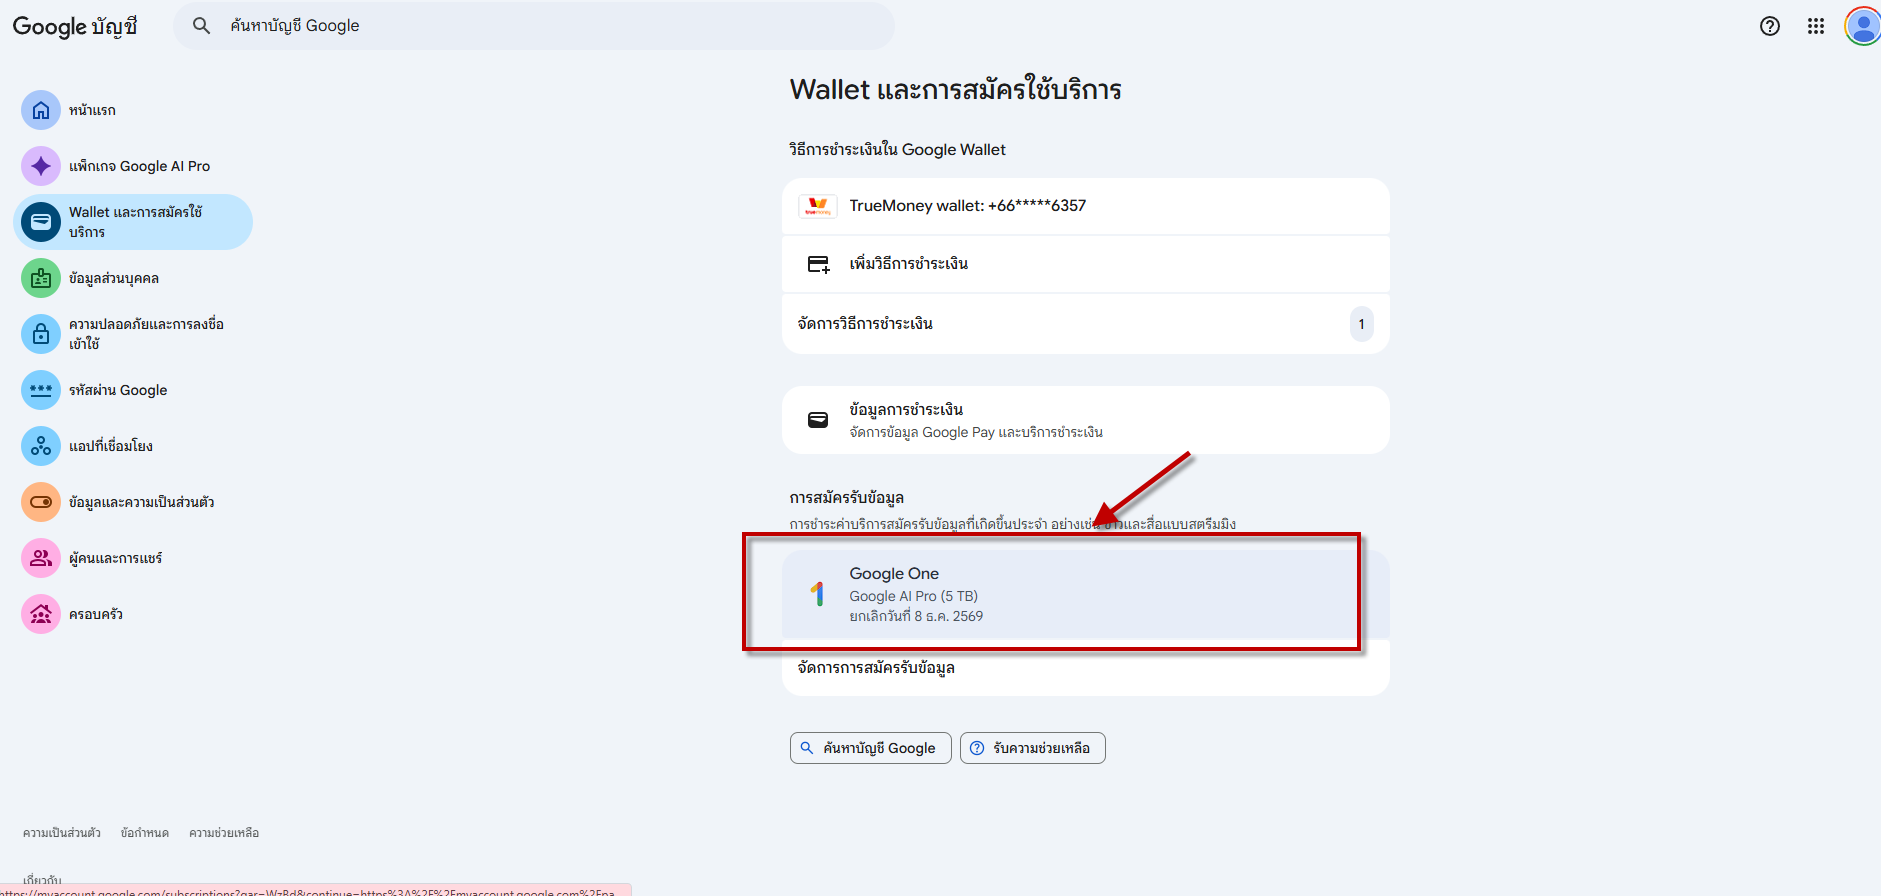Click the Home icon in the sidebar
This screenshot has height=896, width=1881.
pos(41,110)
